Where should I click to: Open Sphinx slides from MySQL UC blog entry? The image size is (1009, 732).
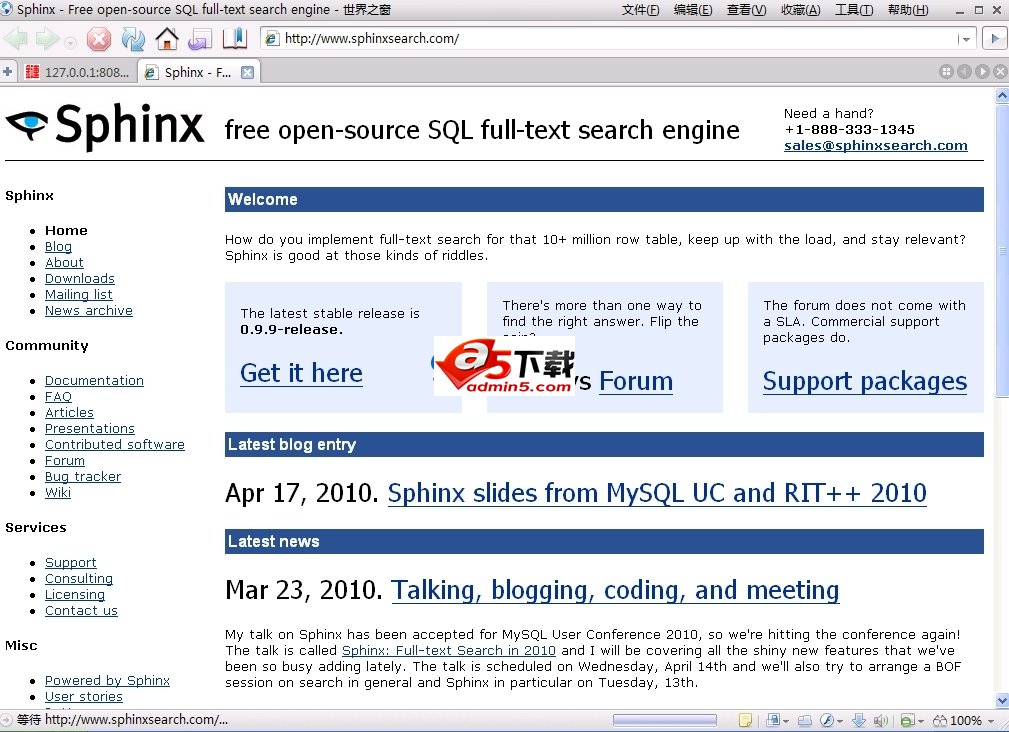pos(656,493)
